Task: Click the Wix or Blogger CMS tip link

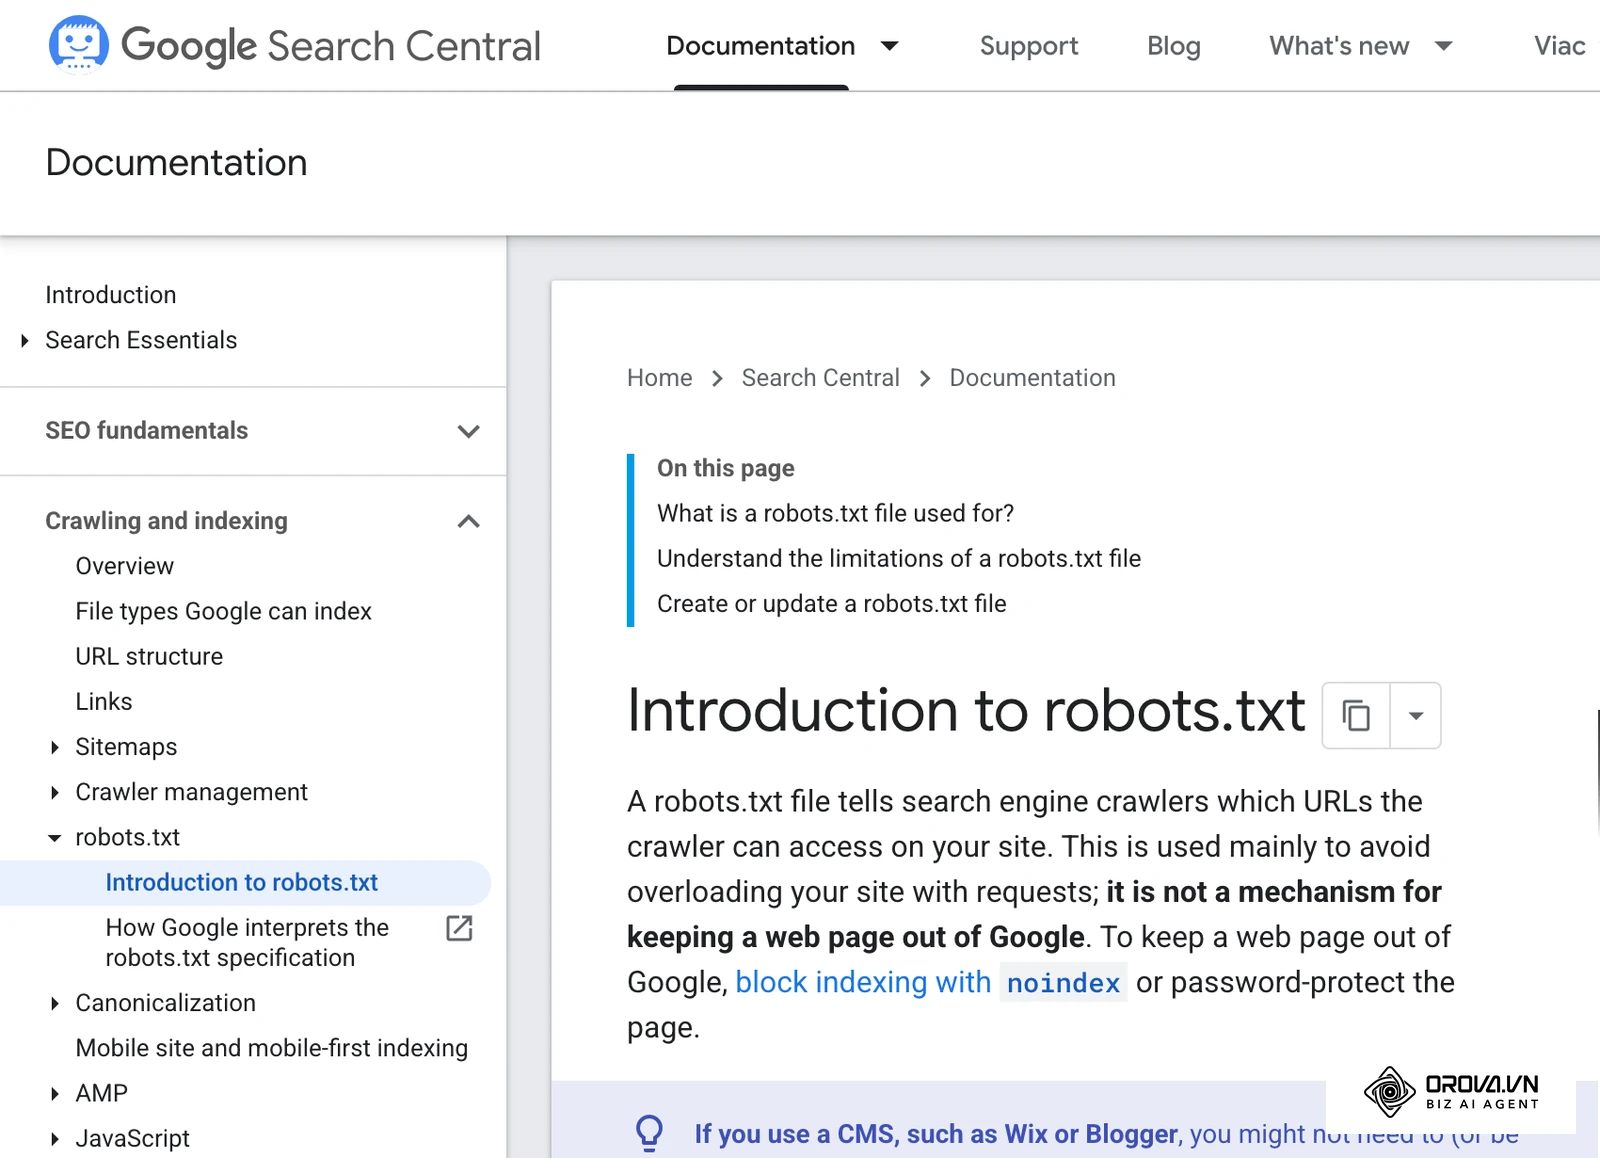Action: pyautogui.click(x=936, y=1134)
